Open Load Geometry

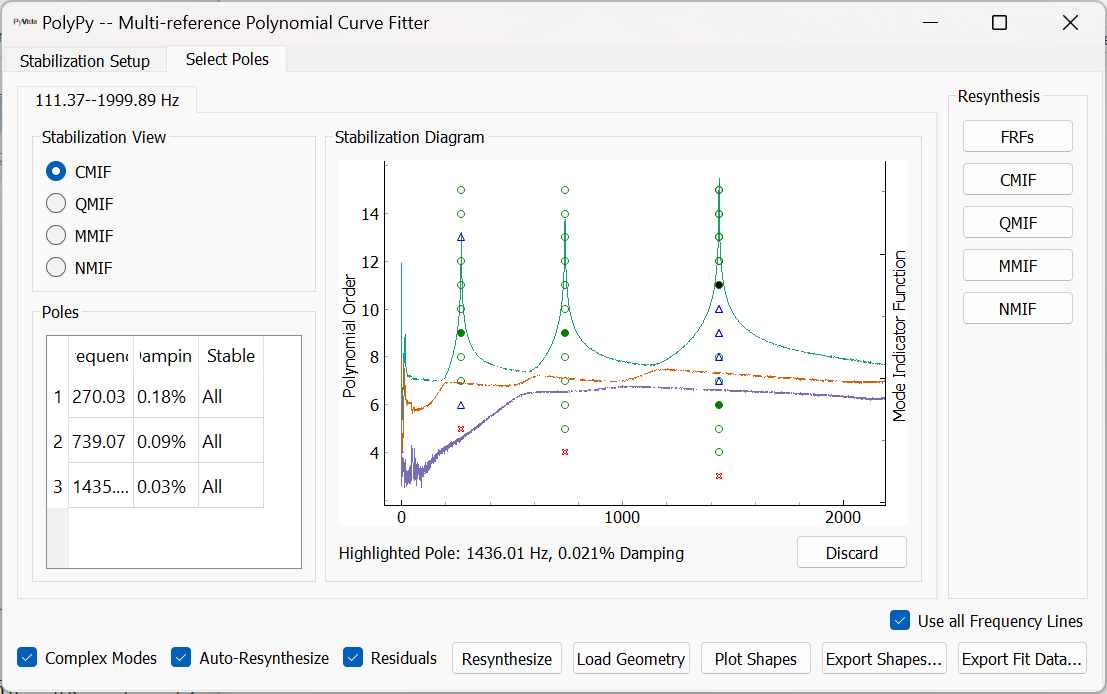[x=631, y=658]
